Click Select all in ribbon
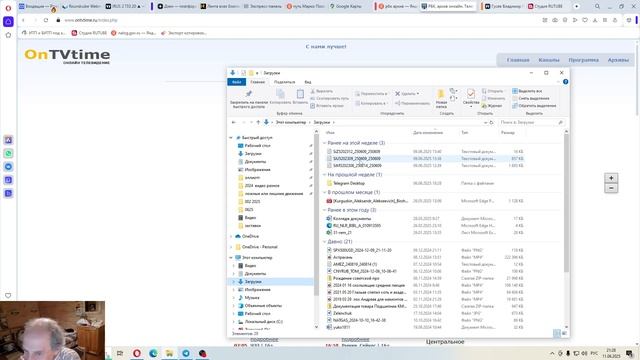The width and height of the screenshot is (640, 360). click(x=527, y=91)
